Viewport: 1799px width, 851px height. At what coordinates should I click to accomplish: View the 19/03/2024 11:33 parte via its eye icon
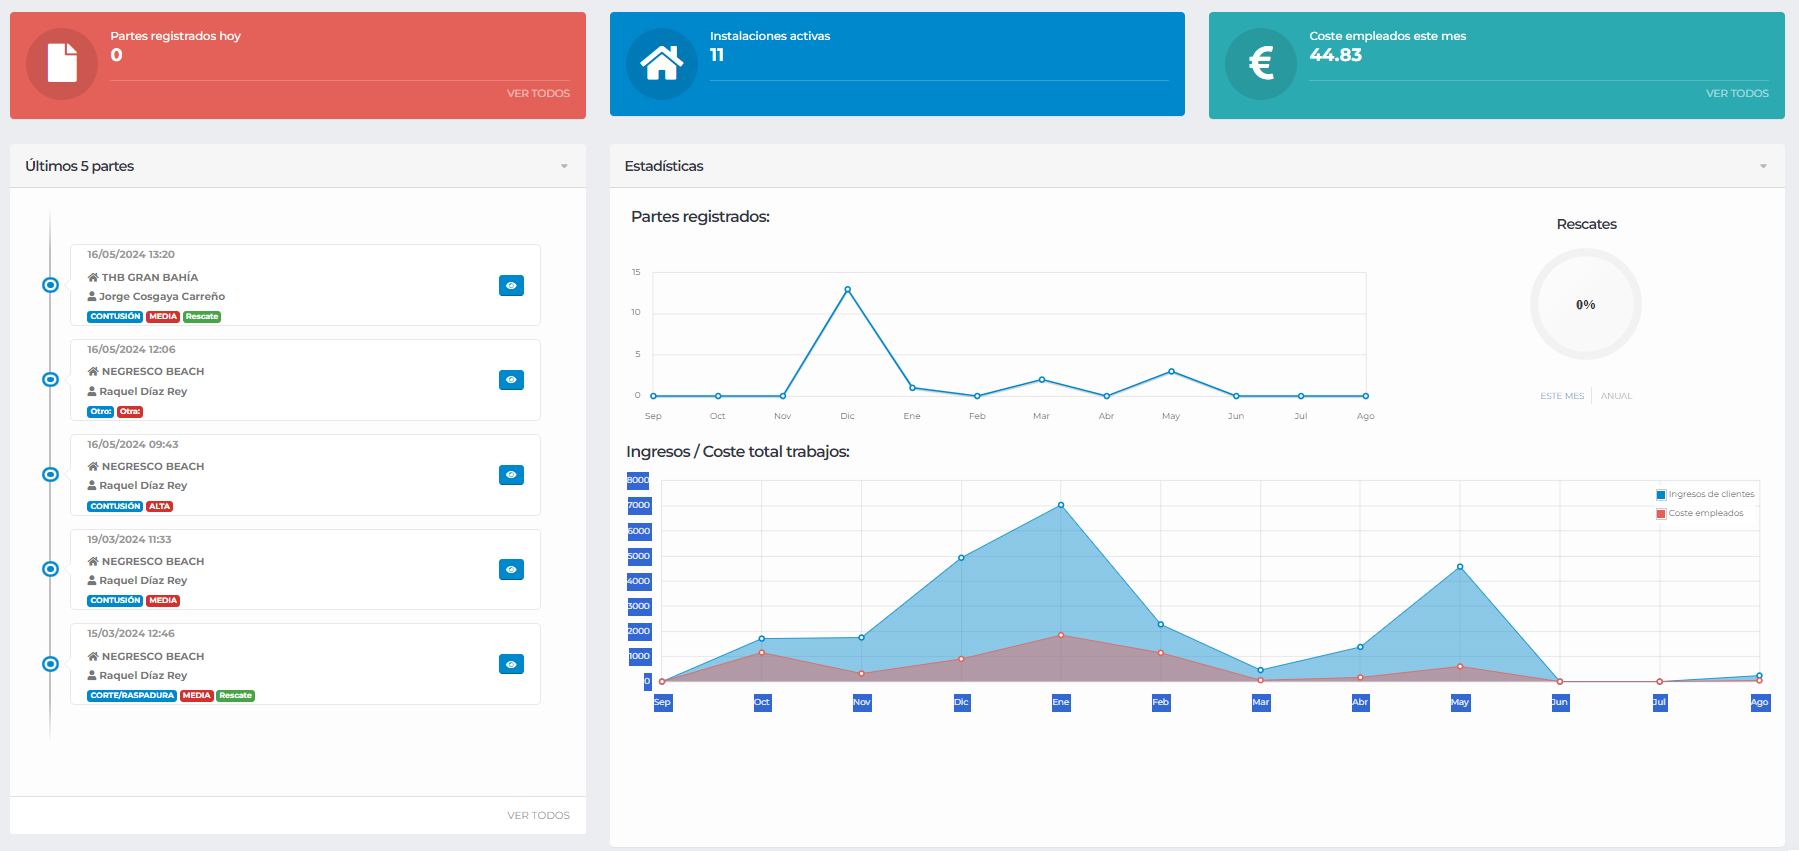(511, 570)
